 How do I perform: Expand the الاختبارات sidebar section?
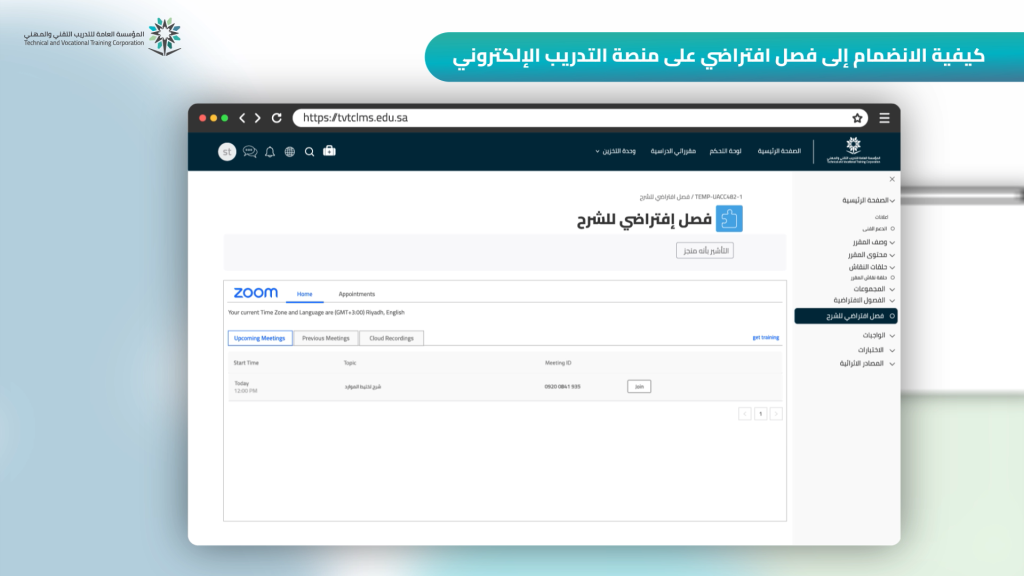point(876,350)
